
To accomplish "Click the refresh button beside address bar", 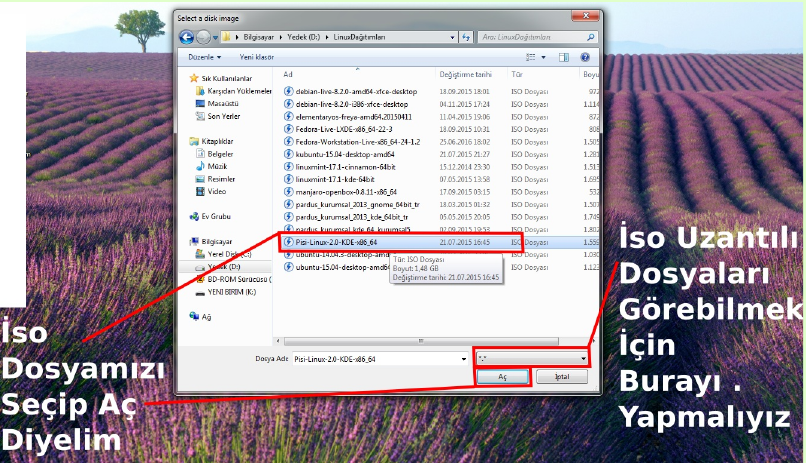I will 467,37.
